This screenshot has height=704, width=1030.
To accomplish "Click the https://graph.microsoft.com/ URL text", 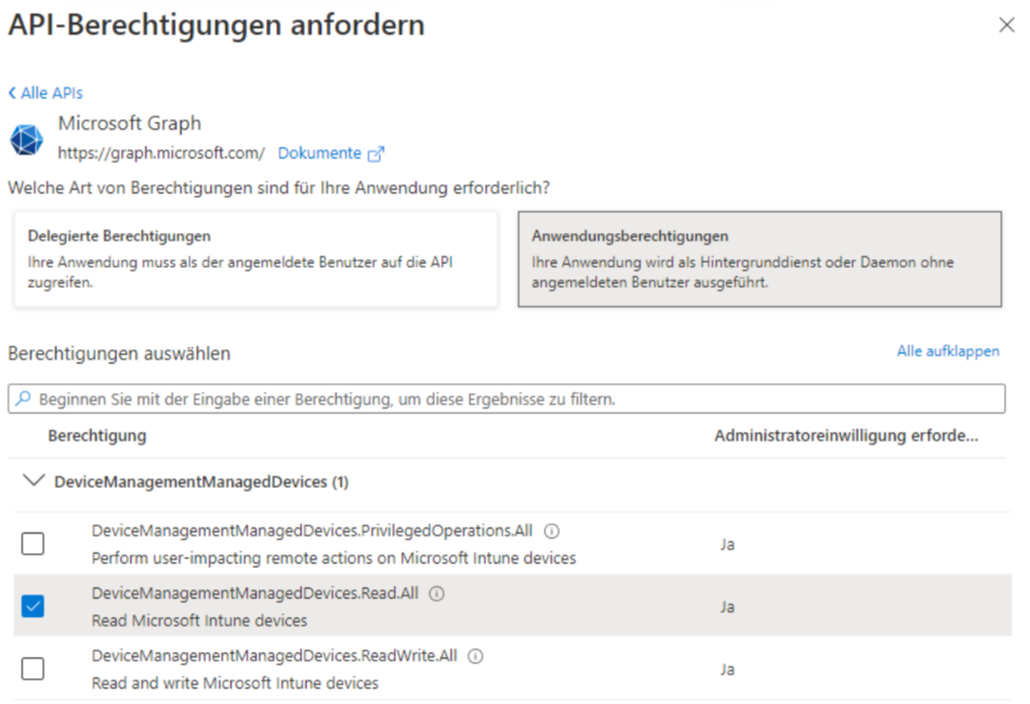I will (161, 153).
